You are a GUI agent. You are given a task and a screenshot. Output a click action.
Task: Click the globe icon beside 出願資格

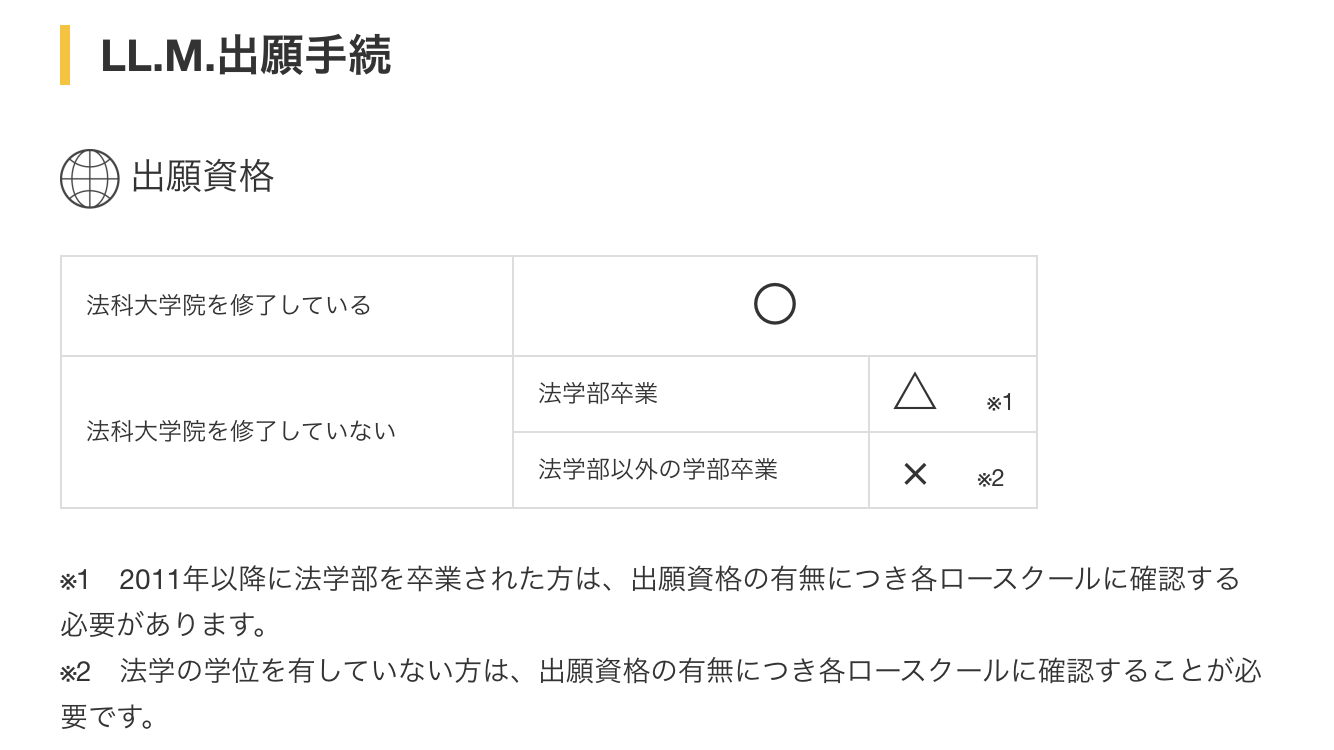coord(90,179)
